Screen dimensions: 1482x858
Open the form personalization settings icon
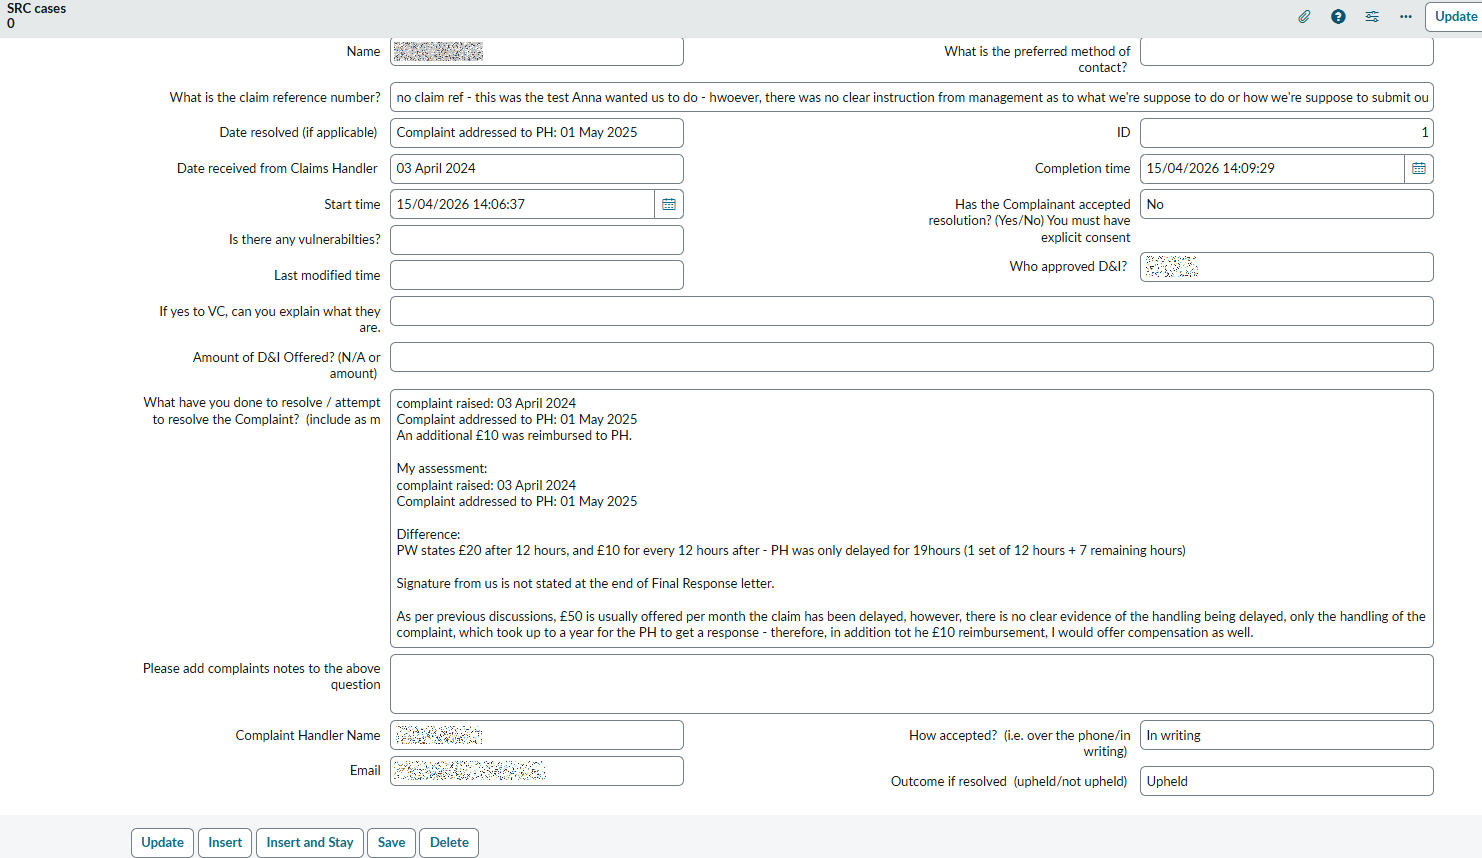point(1372,16)
